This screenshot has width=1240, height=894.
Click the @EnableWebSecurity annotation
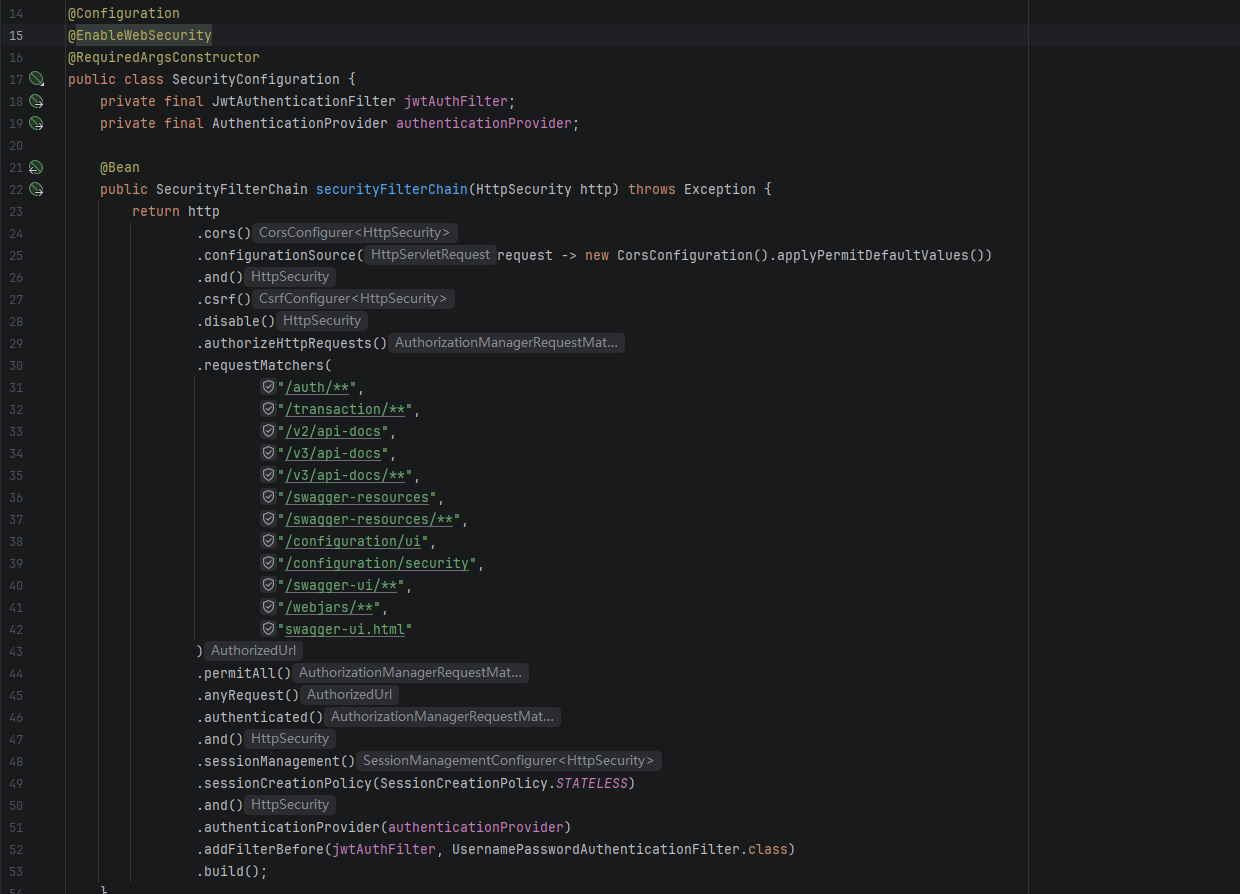(x=140, y=35)
